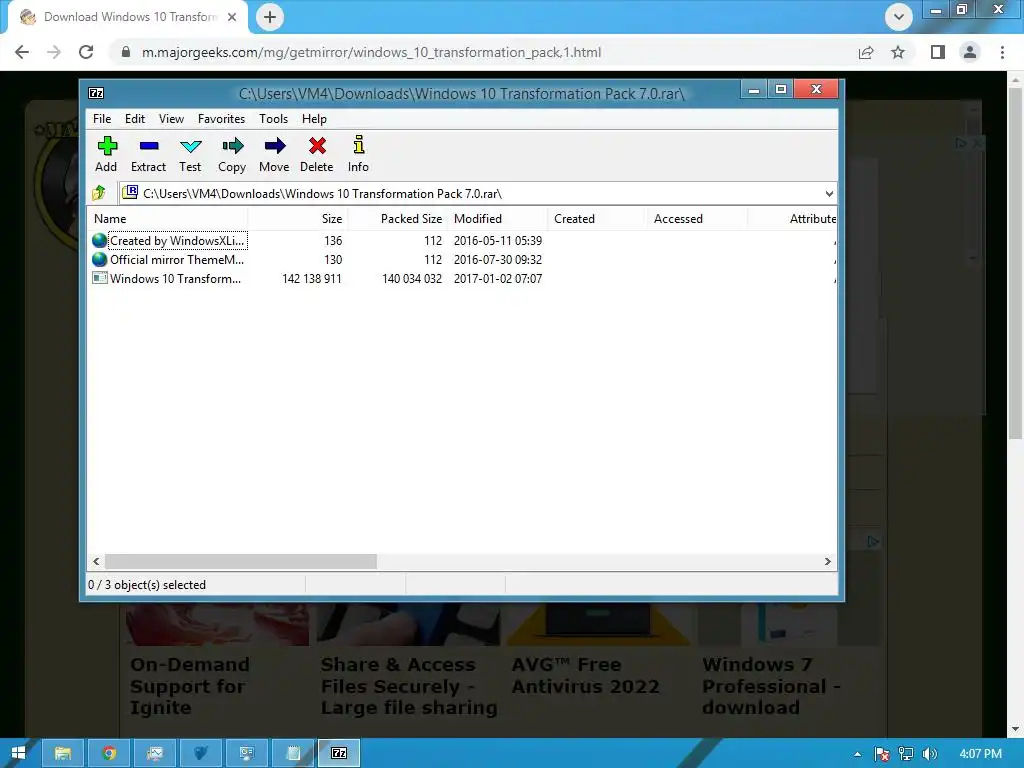1024x768 pixels.
Task: Click modified date 2017-01-02 07:07
Action: pos(498,279)
